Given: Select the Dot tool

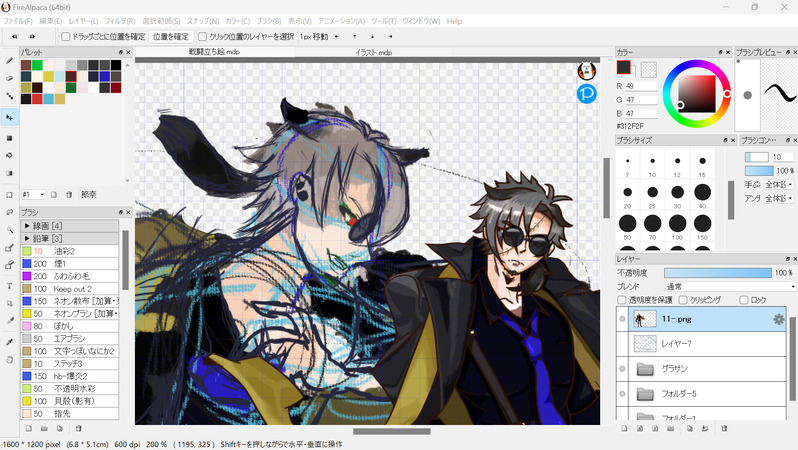Looking at the screenshot, I should point(9,96).
